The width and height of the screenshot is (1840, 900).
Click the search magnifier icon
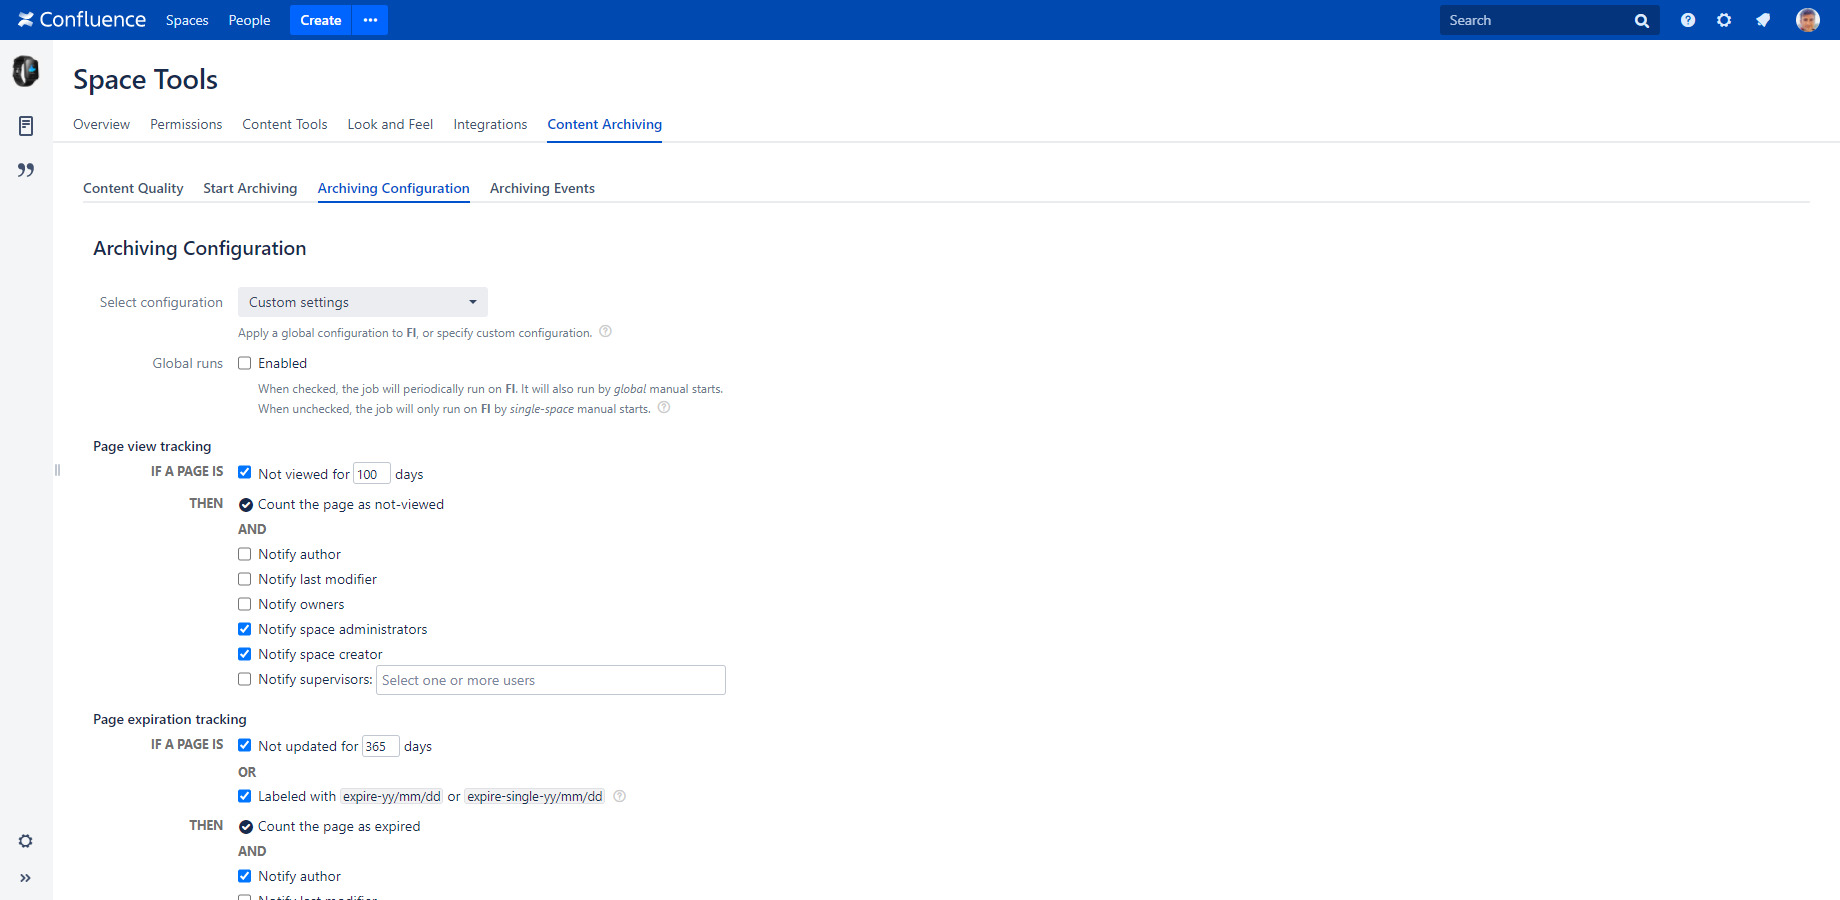point(1642,21)
